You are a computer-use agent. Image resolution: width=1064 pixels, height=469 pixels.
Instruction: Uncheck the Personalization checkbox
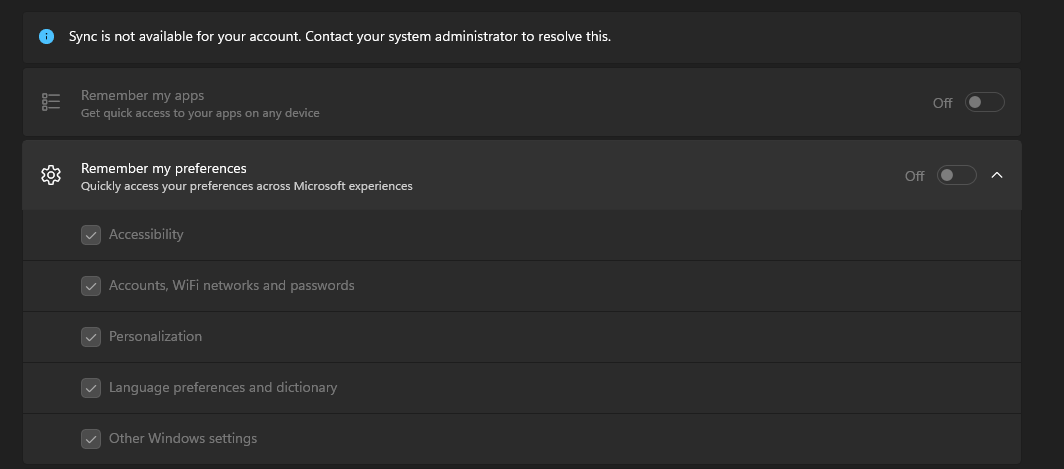(91, 337)
